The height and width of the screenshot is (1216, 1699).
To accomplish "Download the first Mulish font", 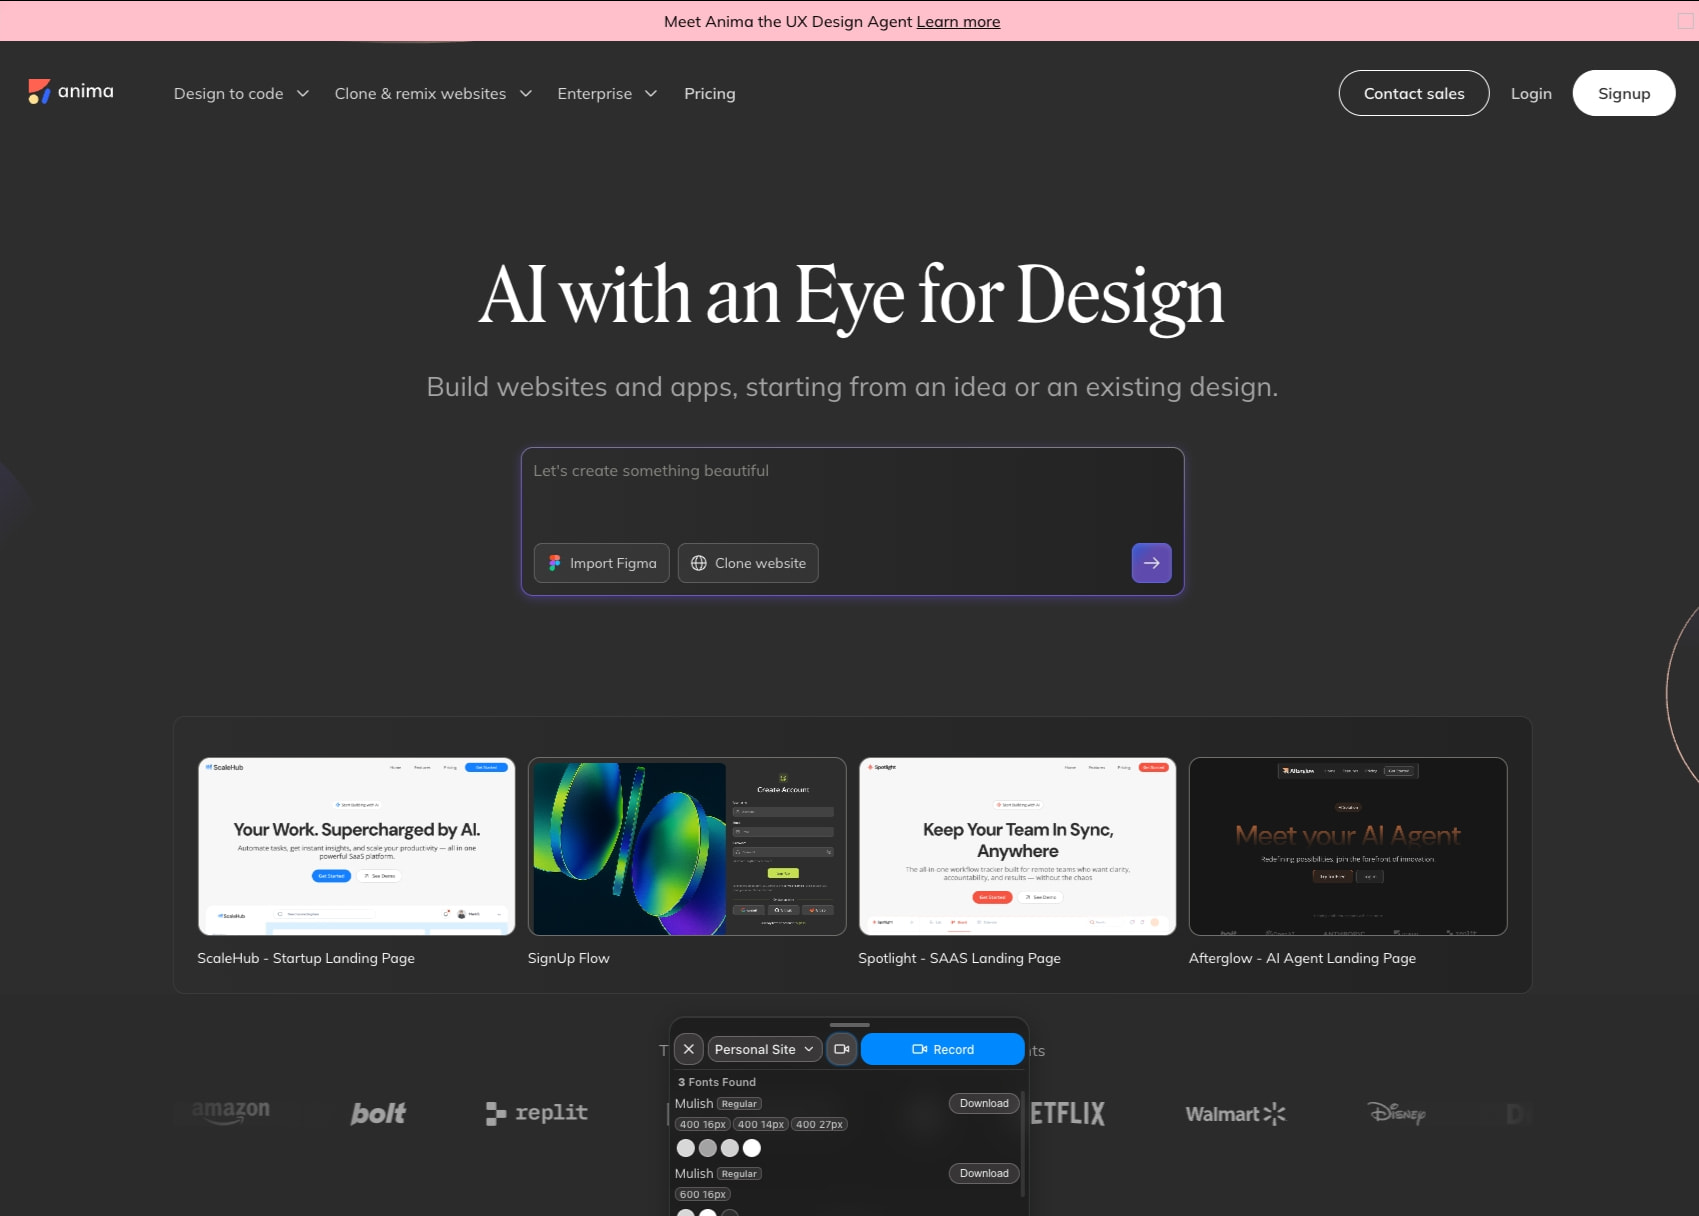I will pos(984,1103).
